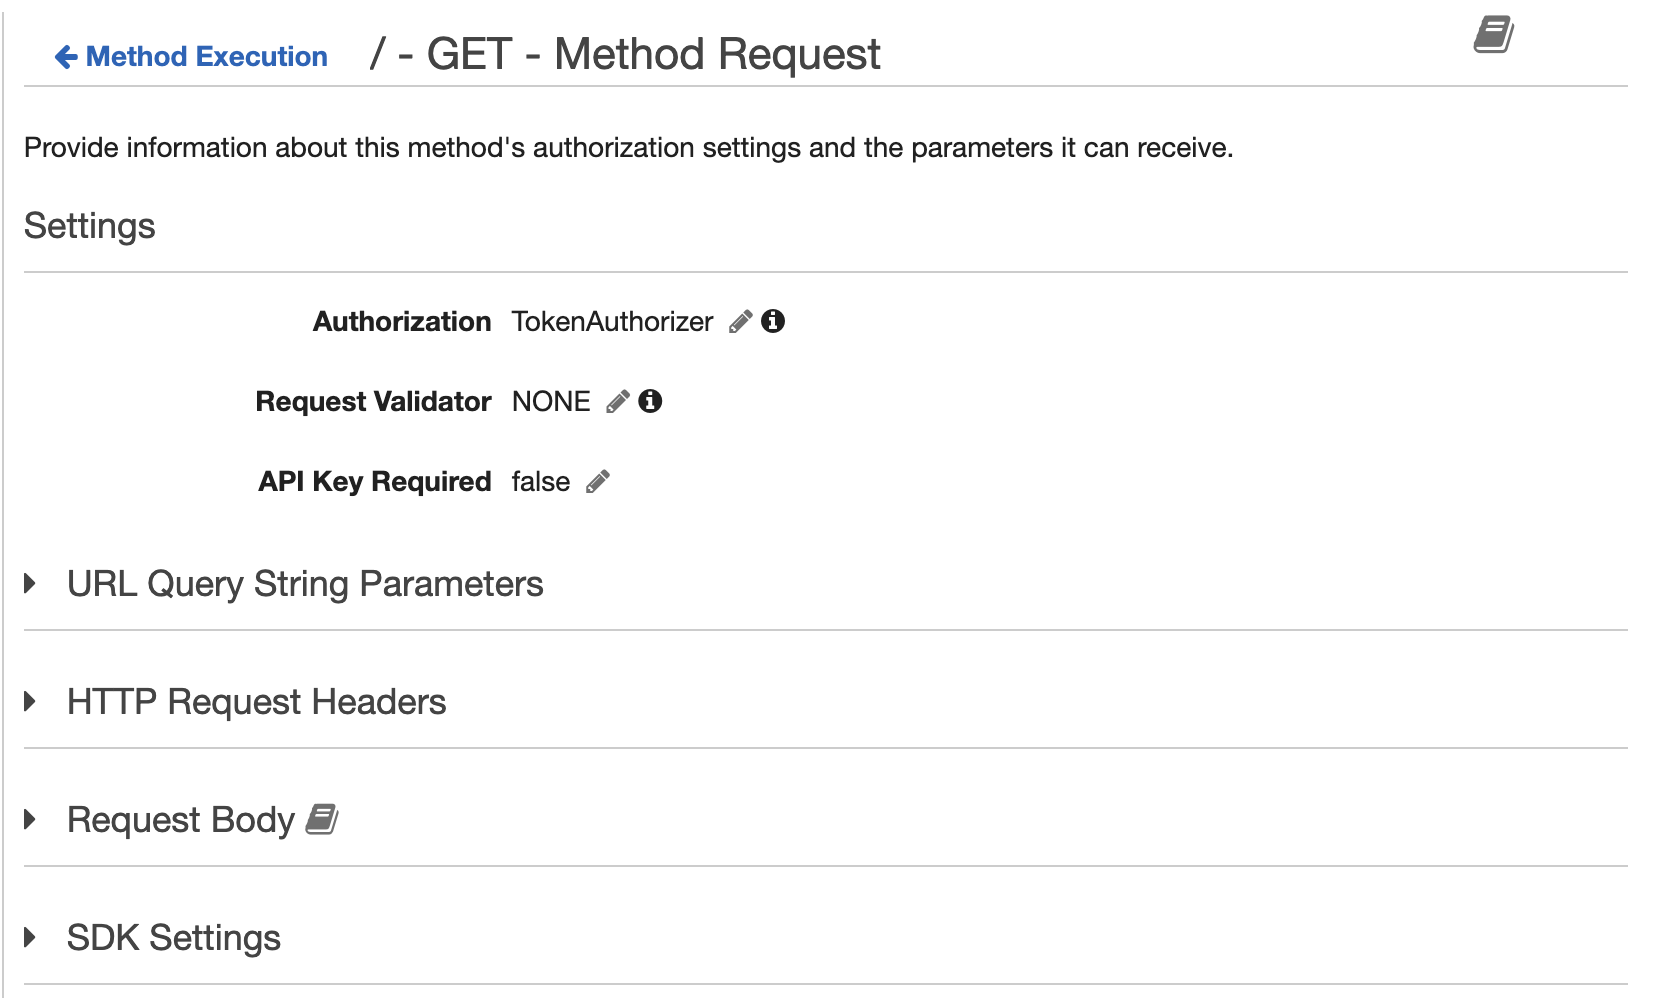The image size is (1674, 998).
Task: Click the Authorization field label
Action: [x=401, y=322]
